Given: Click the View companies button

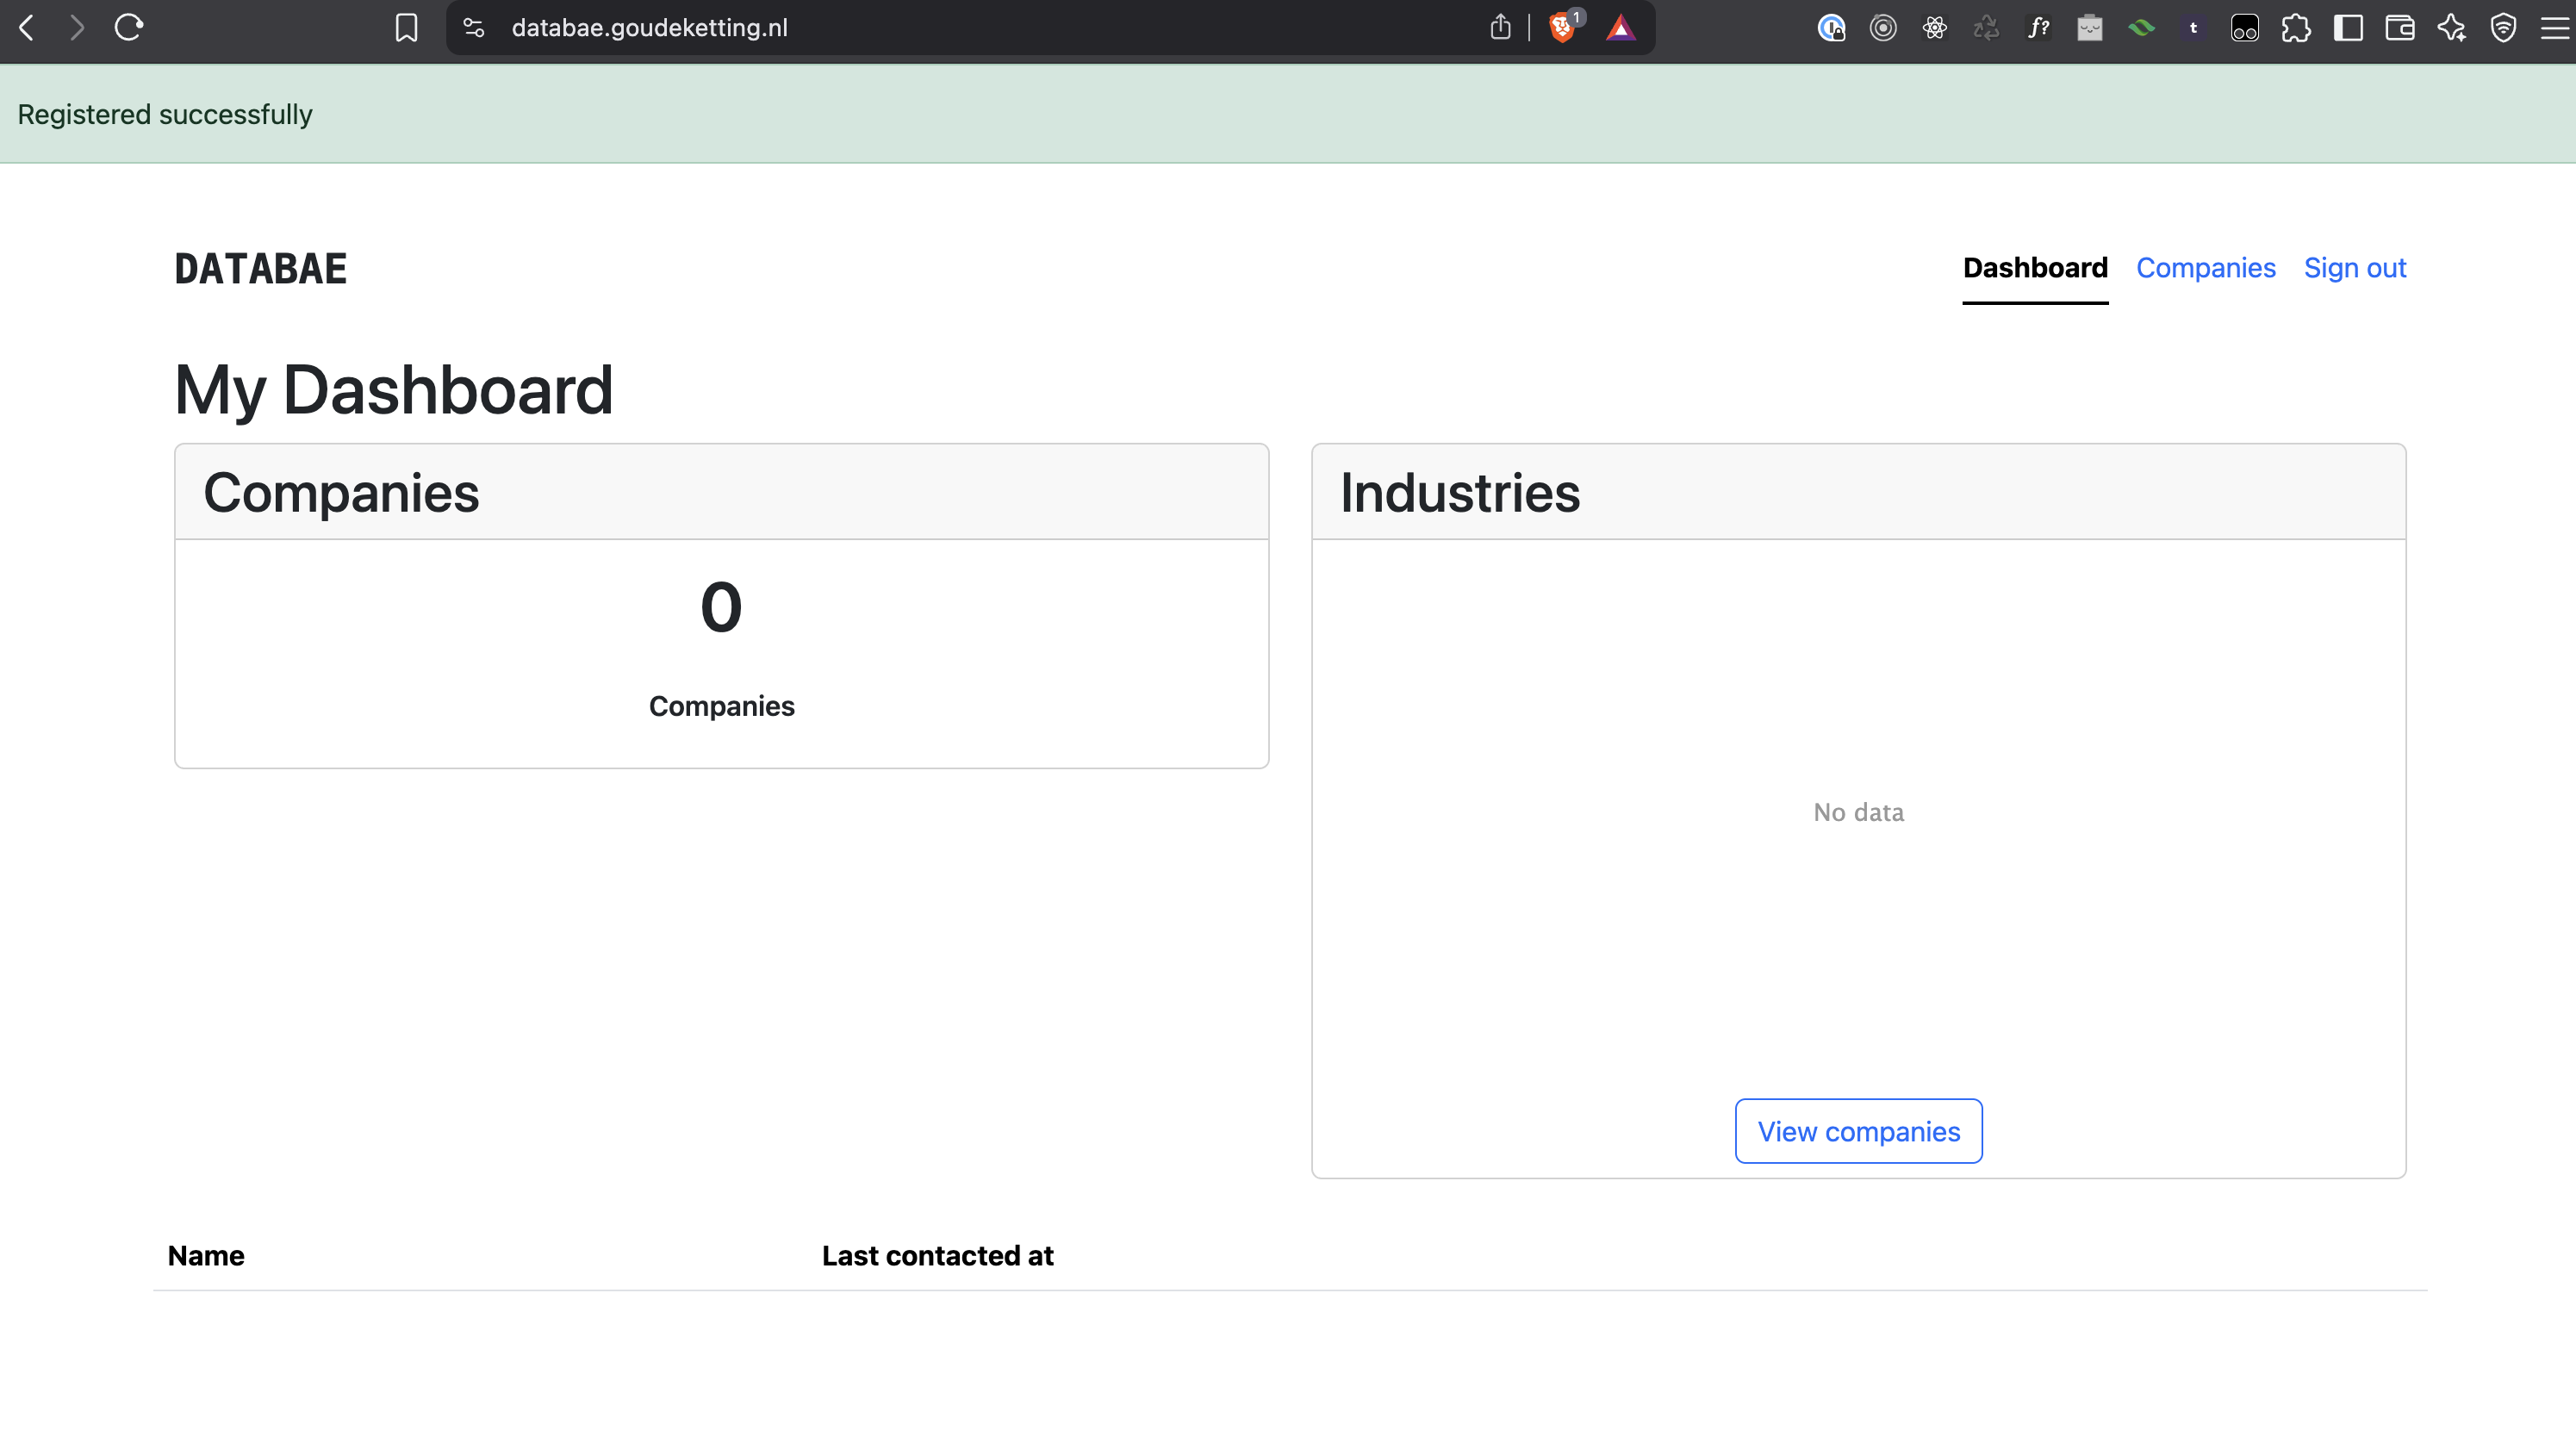Looking at the screenshot, I should [x=1858, y=1131].
